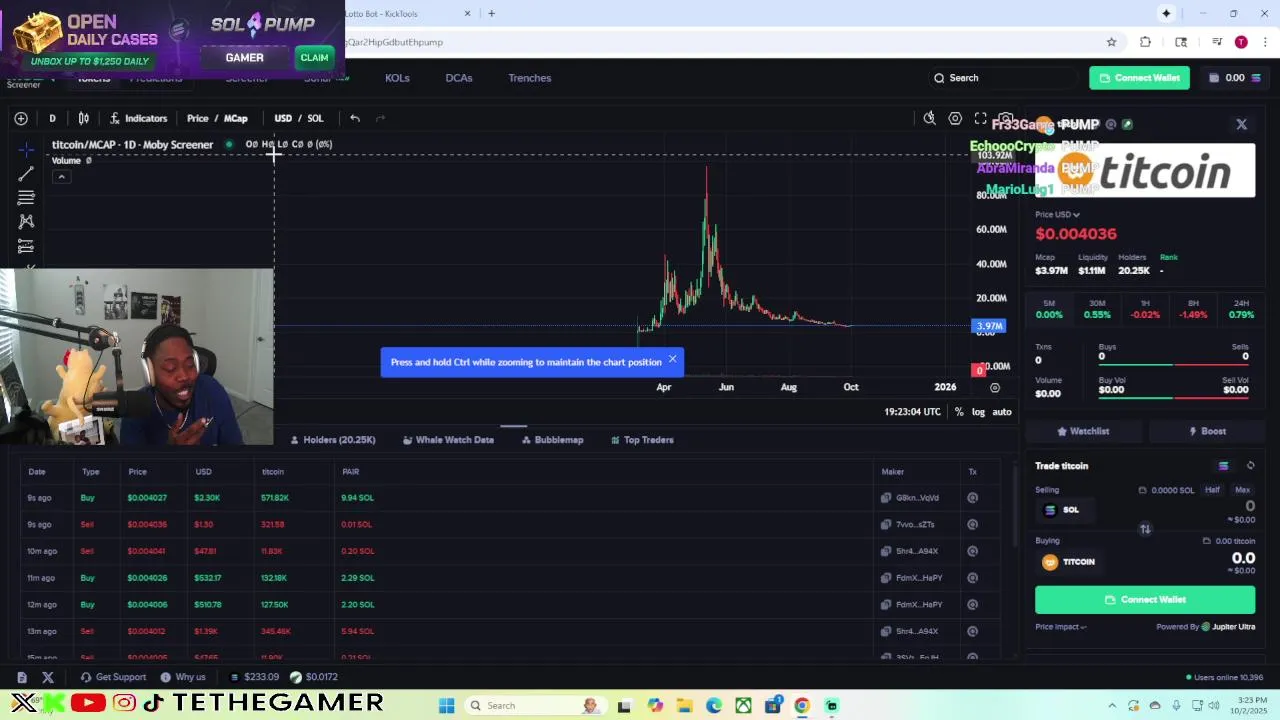The image size is (1280, 720).
Task: Open the Fibonacci retracement tool
Action: tap(26, 198)
